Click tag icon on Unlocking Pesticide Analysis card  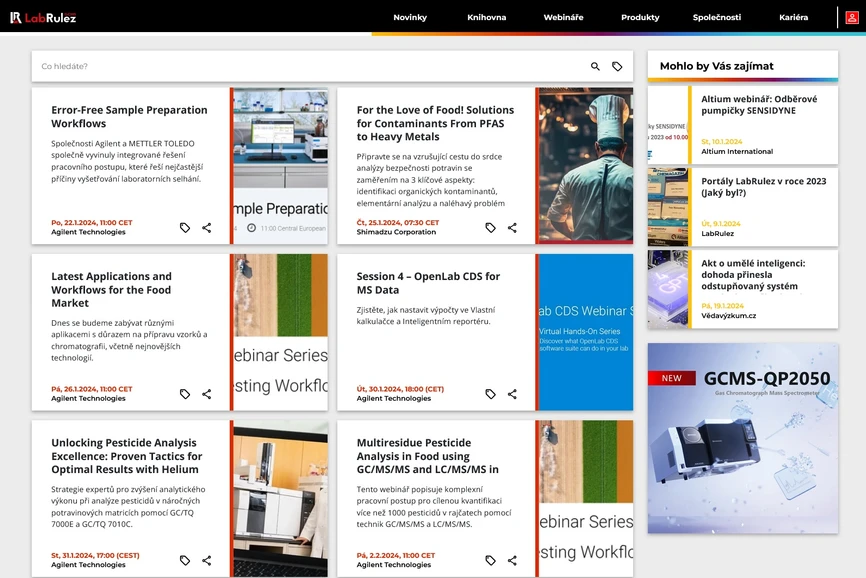[185, 561]
